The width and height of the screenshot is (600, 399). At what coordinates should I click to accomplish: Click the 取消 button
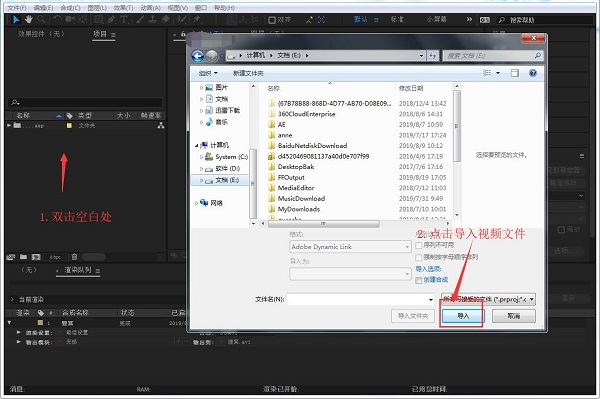(x=514, y=316)
